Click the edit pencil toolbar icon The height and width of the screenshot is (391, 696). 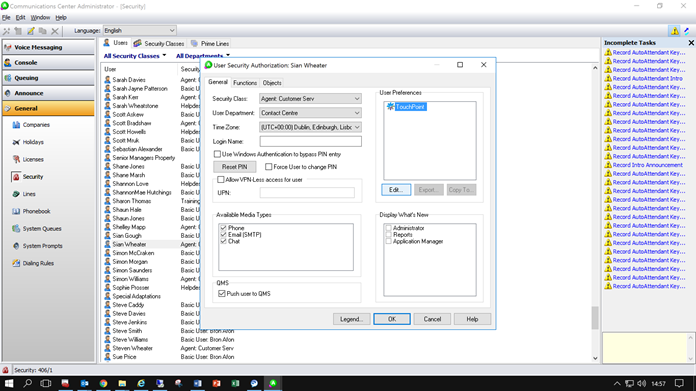(31, 31)
